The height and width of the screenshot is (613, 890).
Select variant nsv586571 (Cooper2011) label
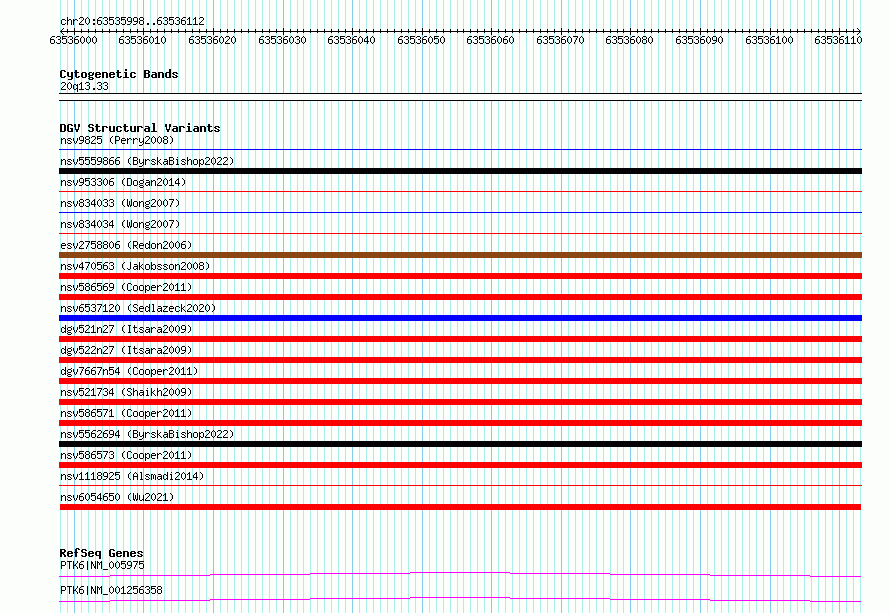pyautogui.click(x=126, y=413)
